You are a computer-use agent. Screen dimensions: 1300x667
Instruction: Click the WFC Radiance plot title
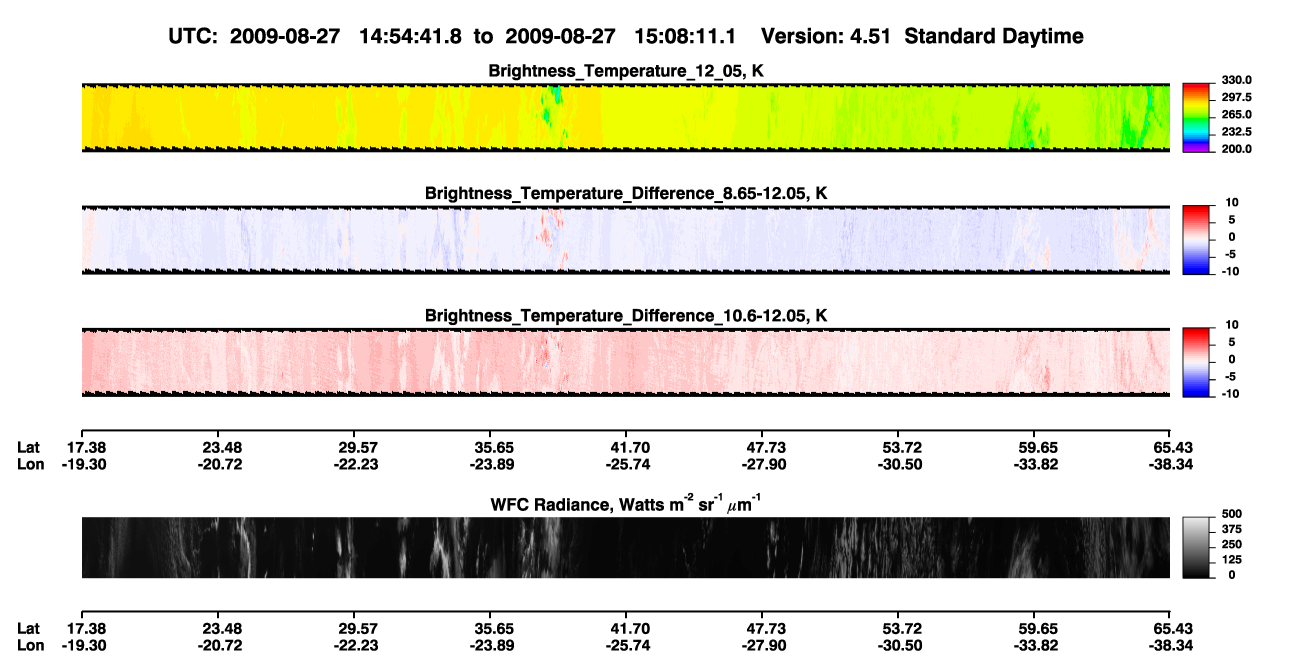[x=626, y=503]
